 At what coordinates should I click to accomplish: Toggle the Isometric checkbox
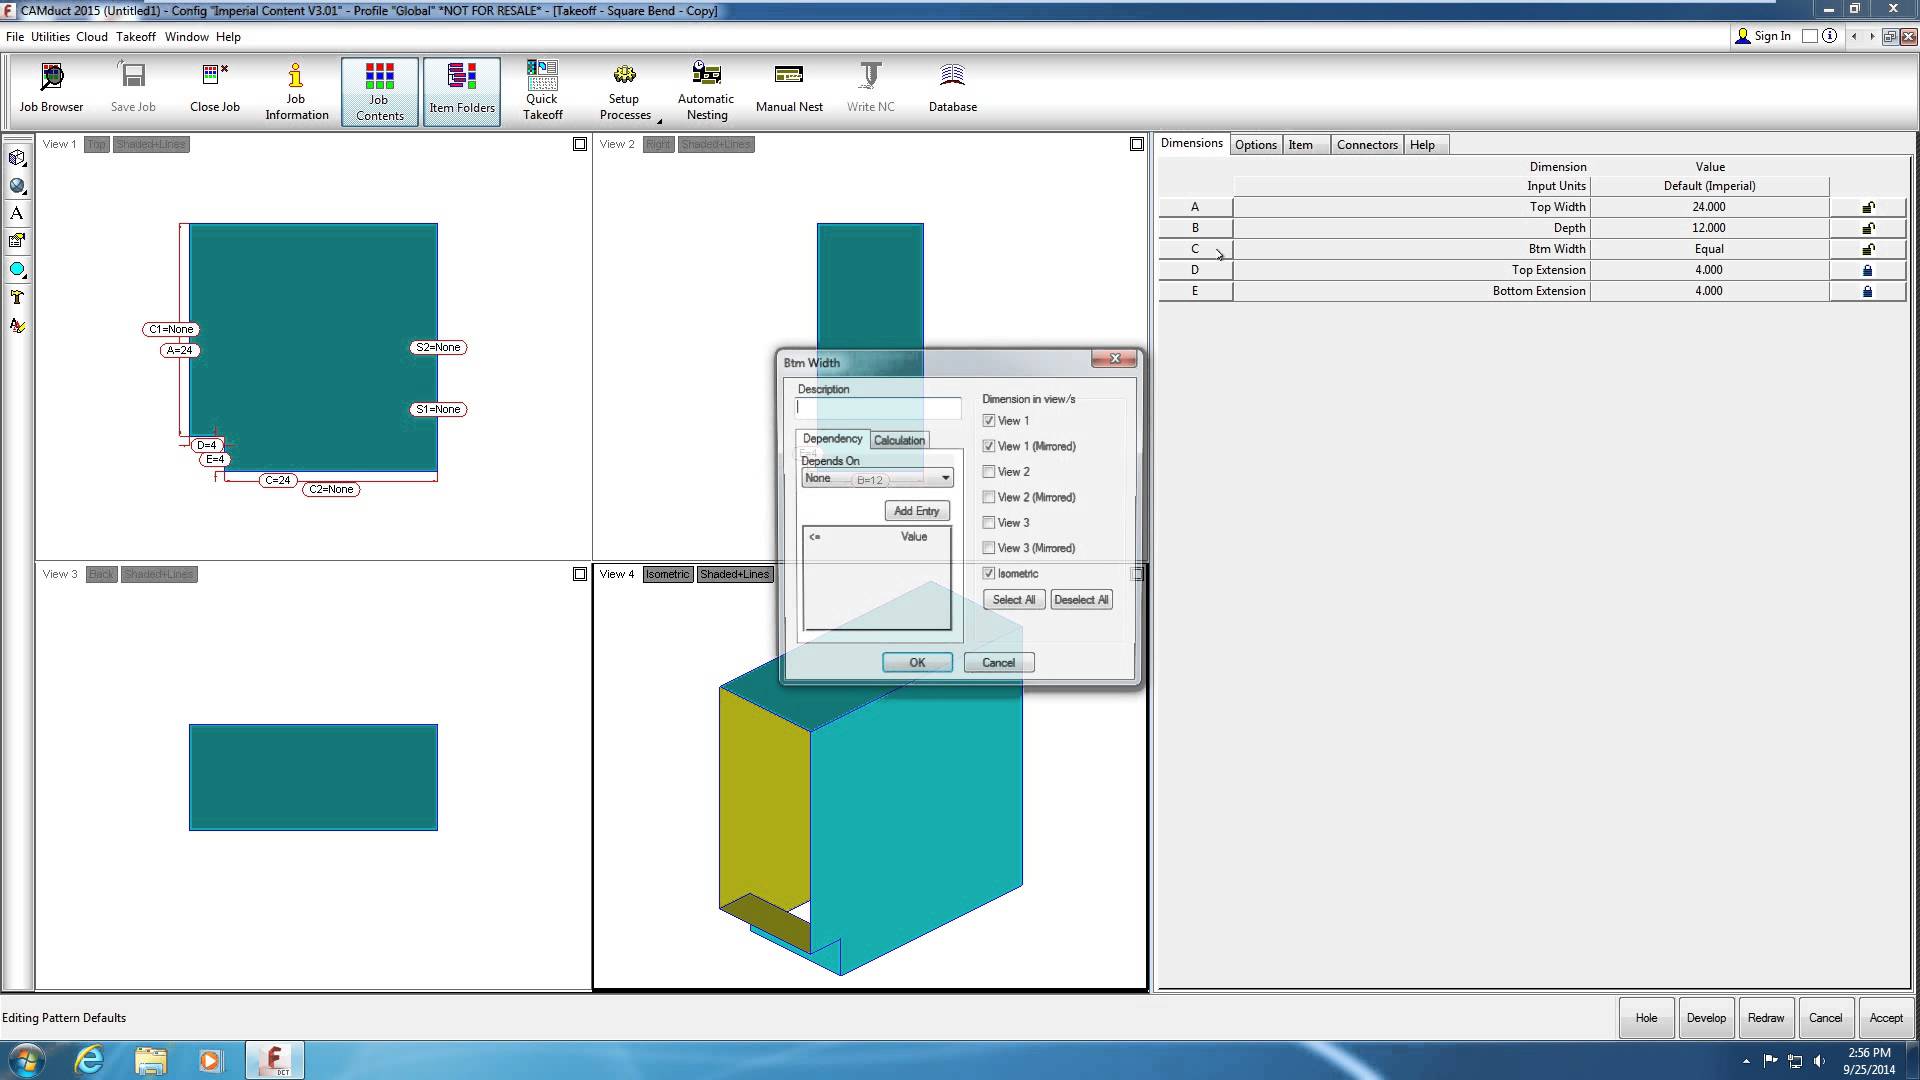(x=989, y=574)
